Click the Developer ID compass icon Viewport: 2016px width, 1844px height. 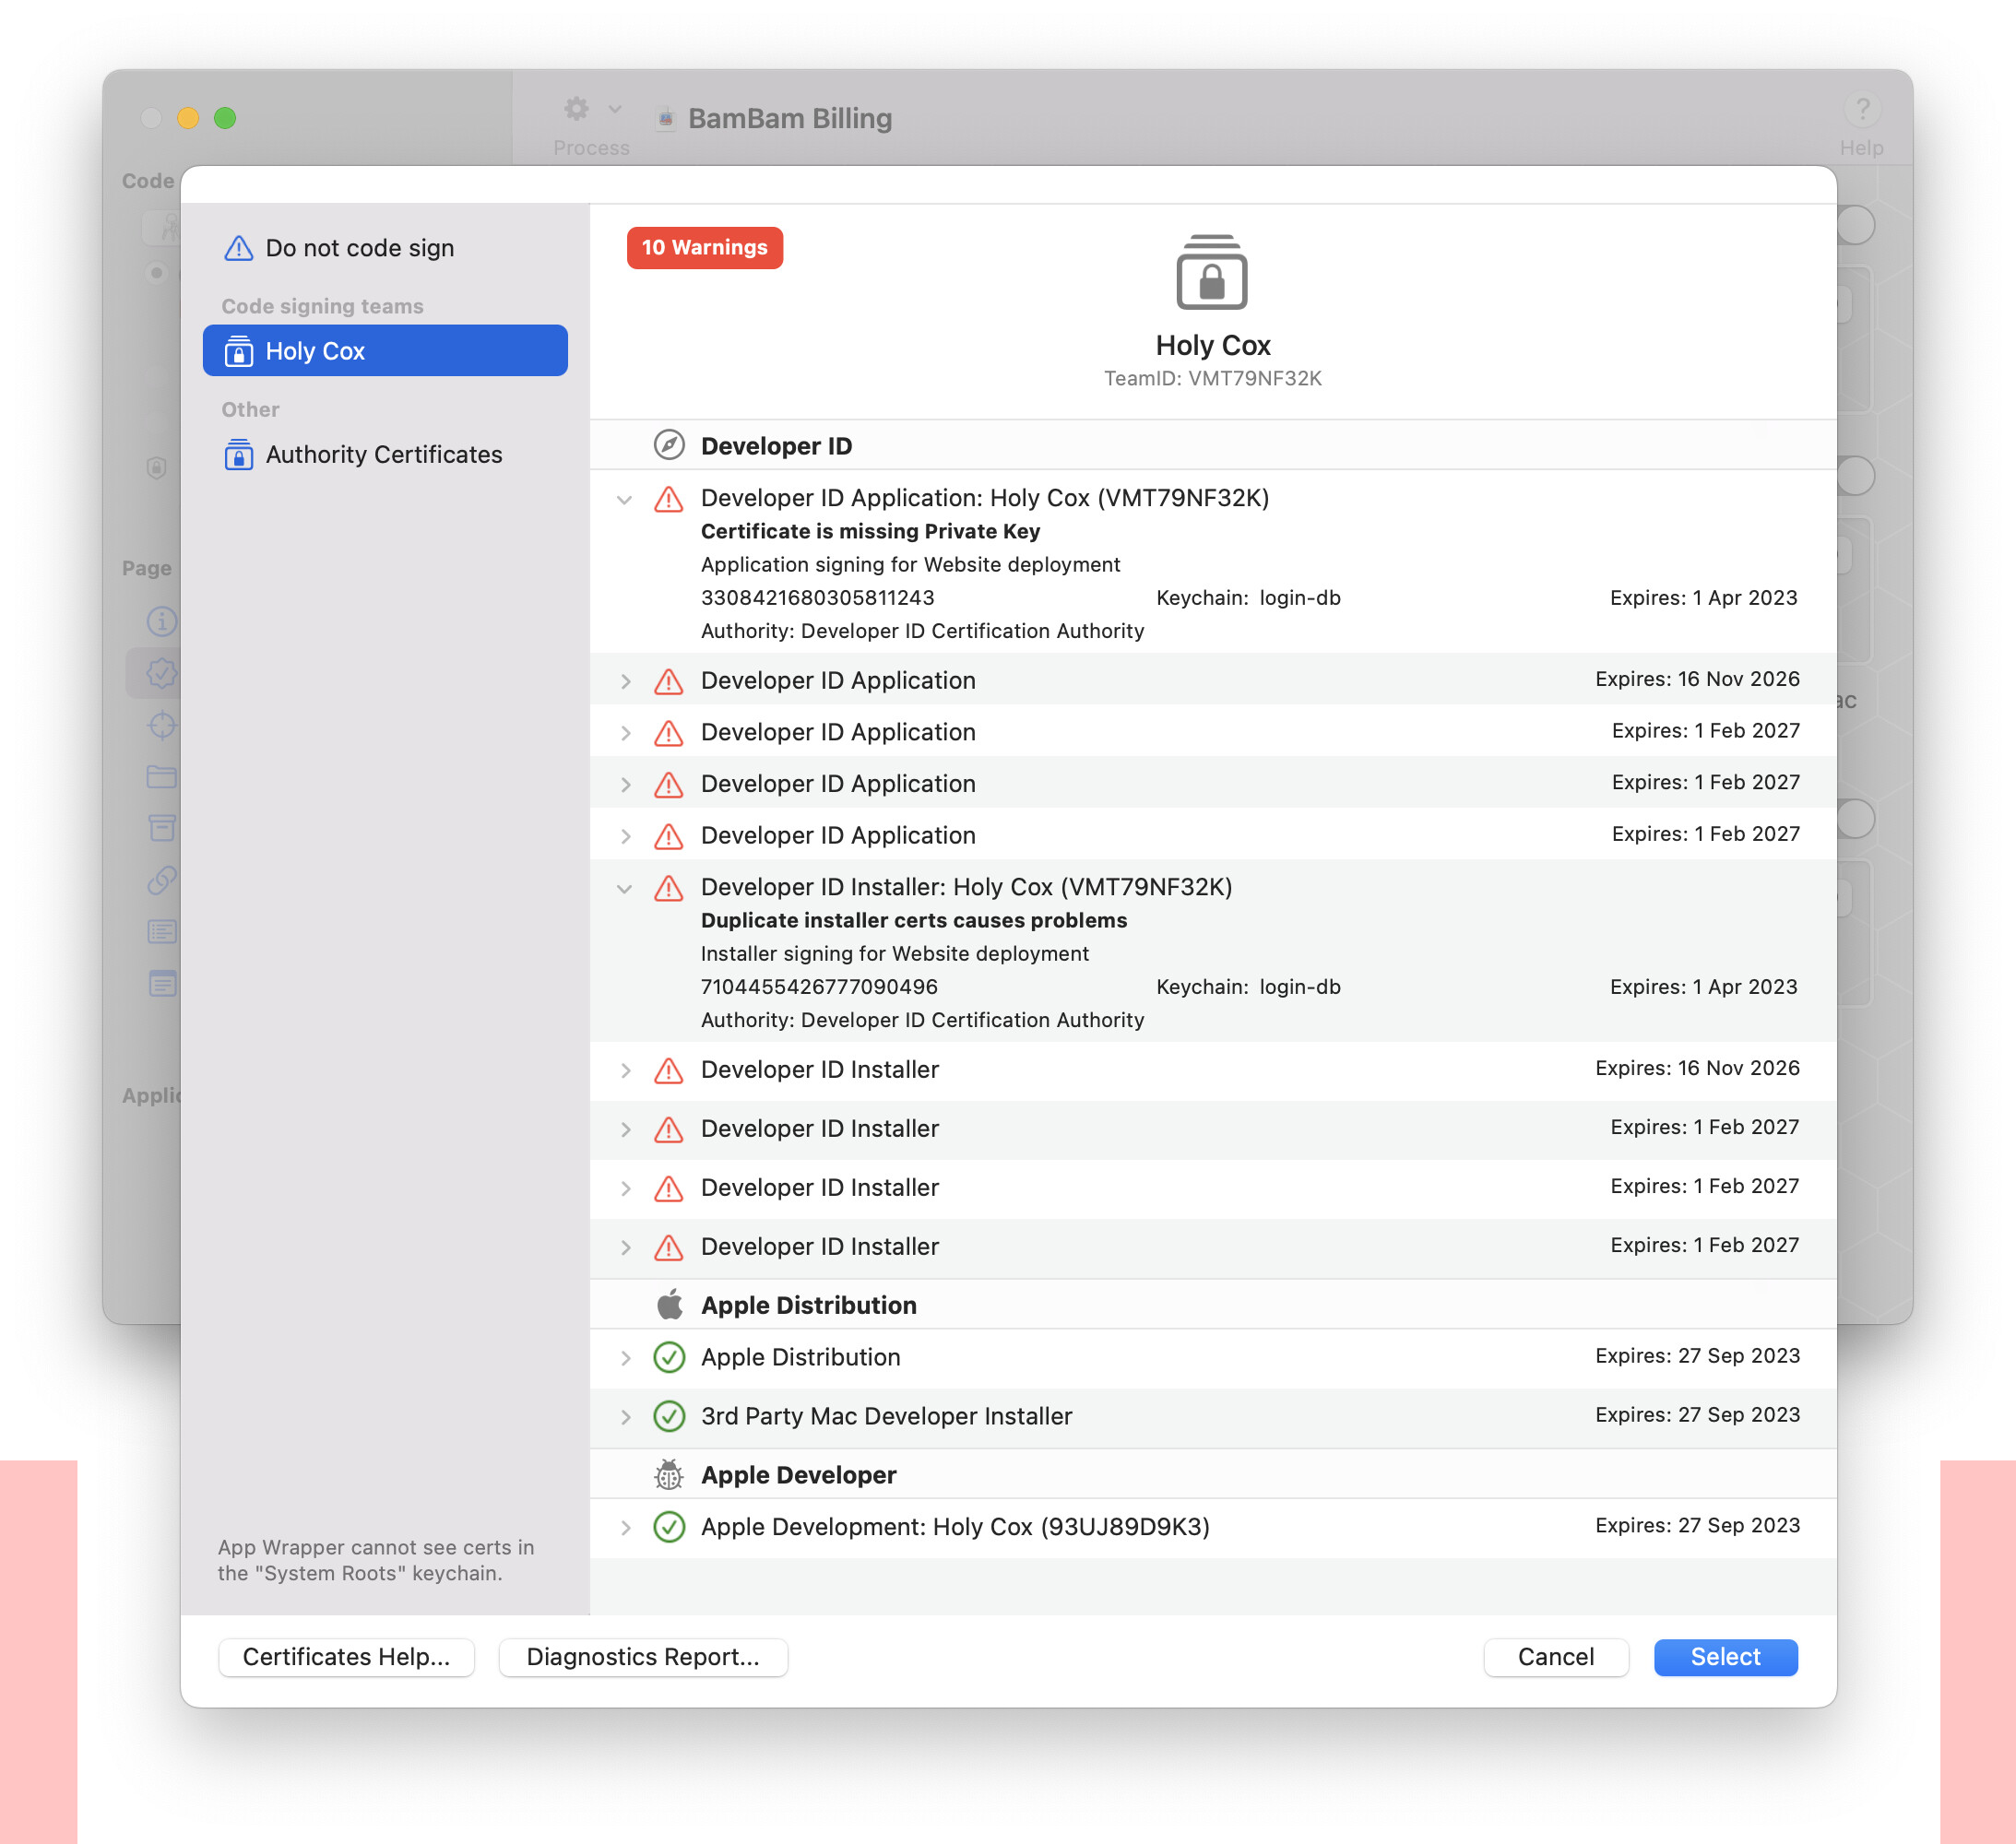pyautogui.click(x=669, y=445)
